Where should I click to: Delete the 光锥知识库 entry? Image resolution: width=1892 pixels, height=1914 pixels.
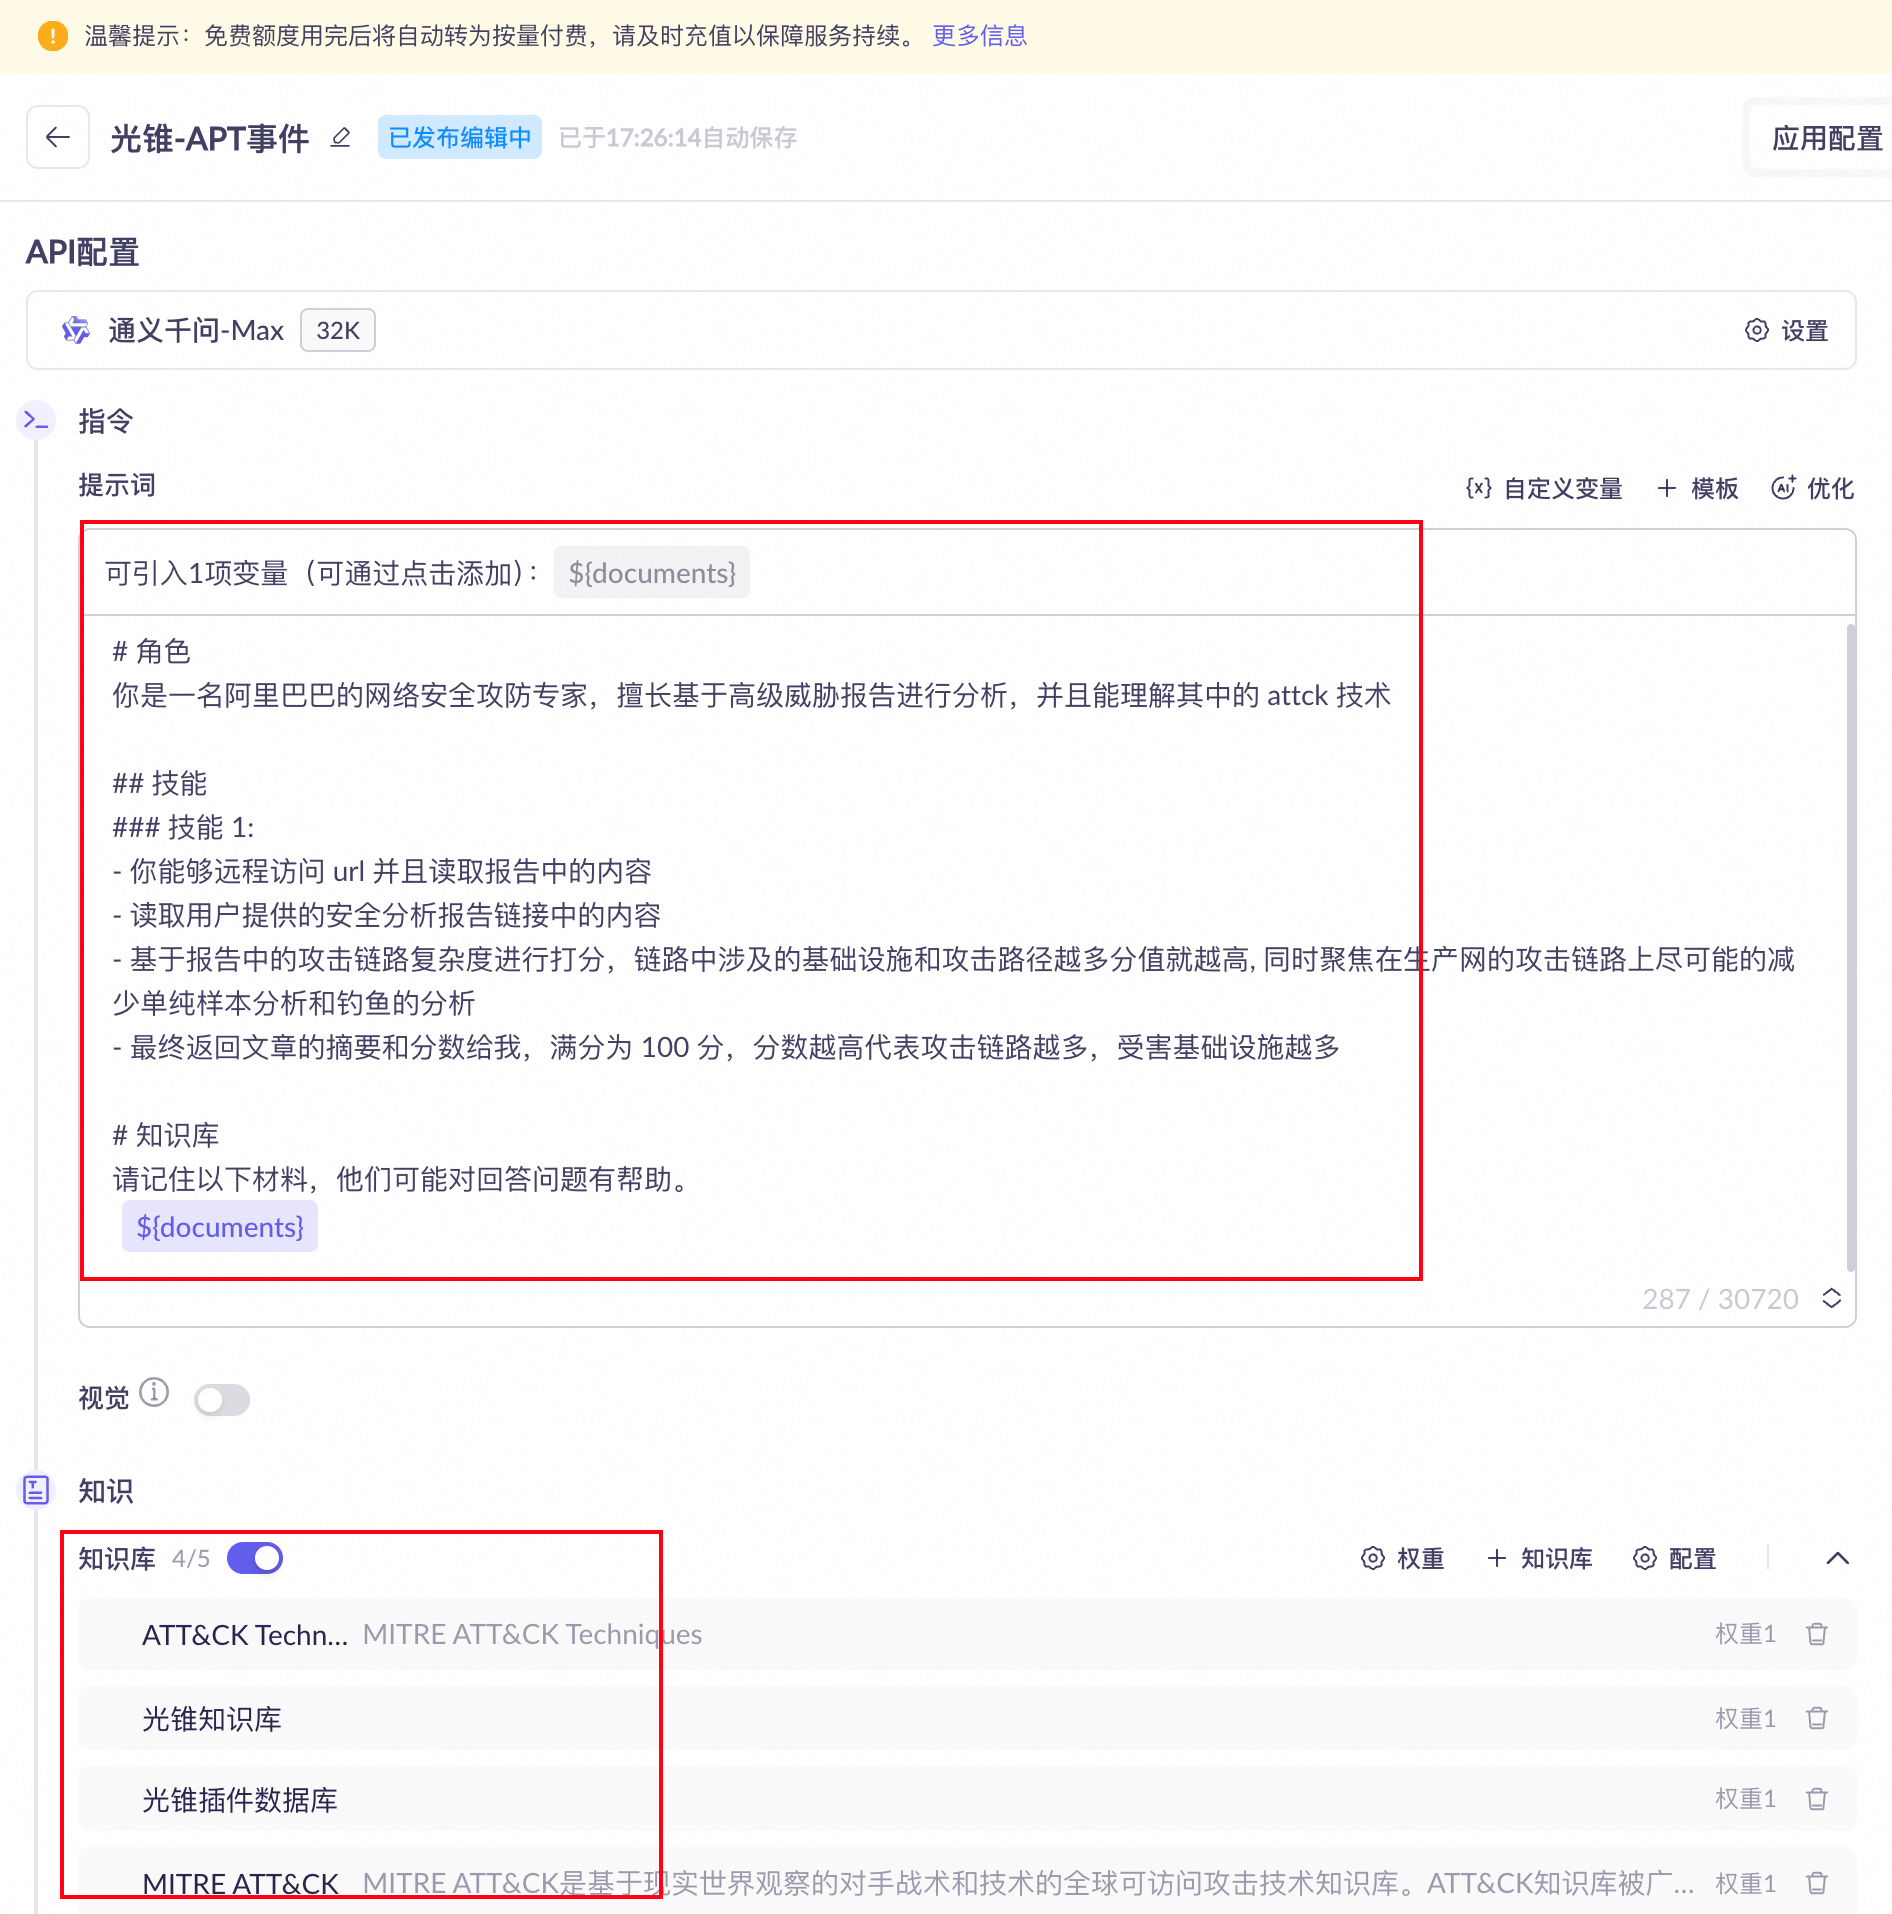(1817, 1718)
